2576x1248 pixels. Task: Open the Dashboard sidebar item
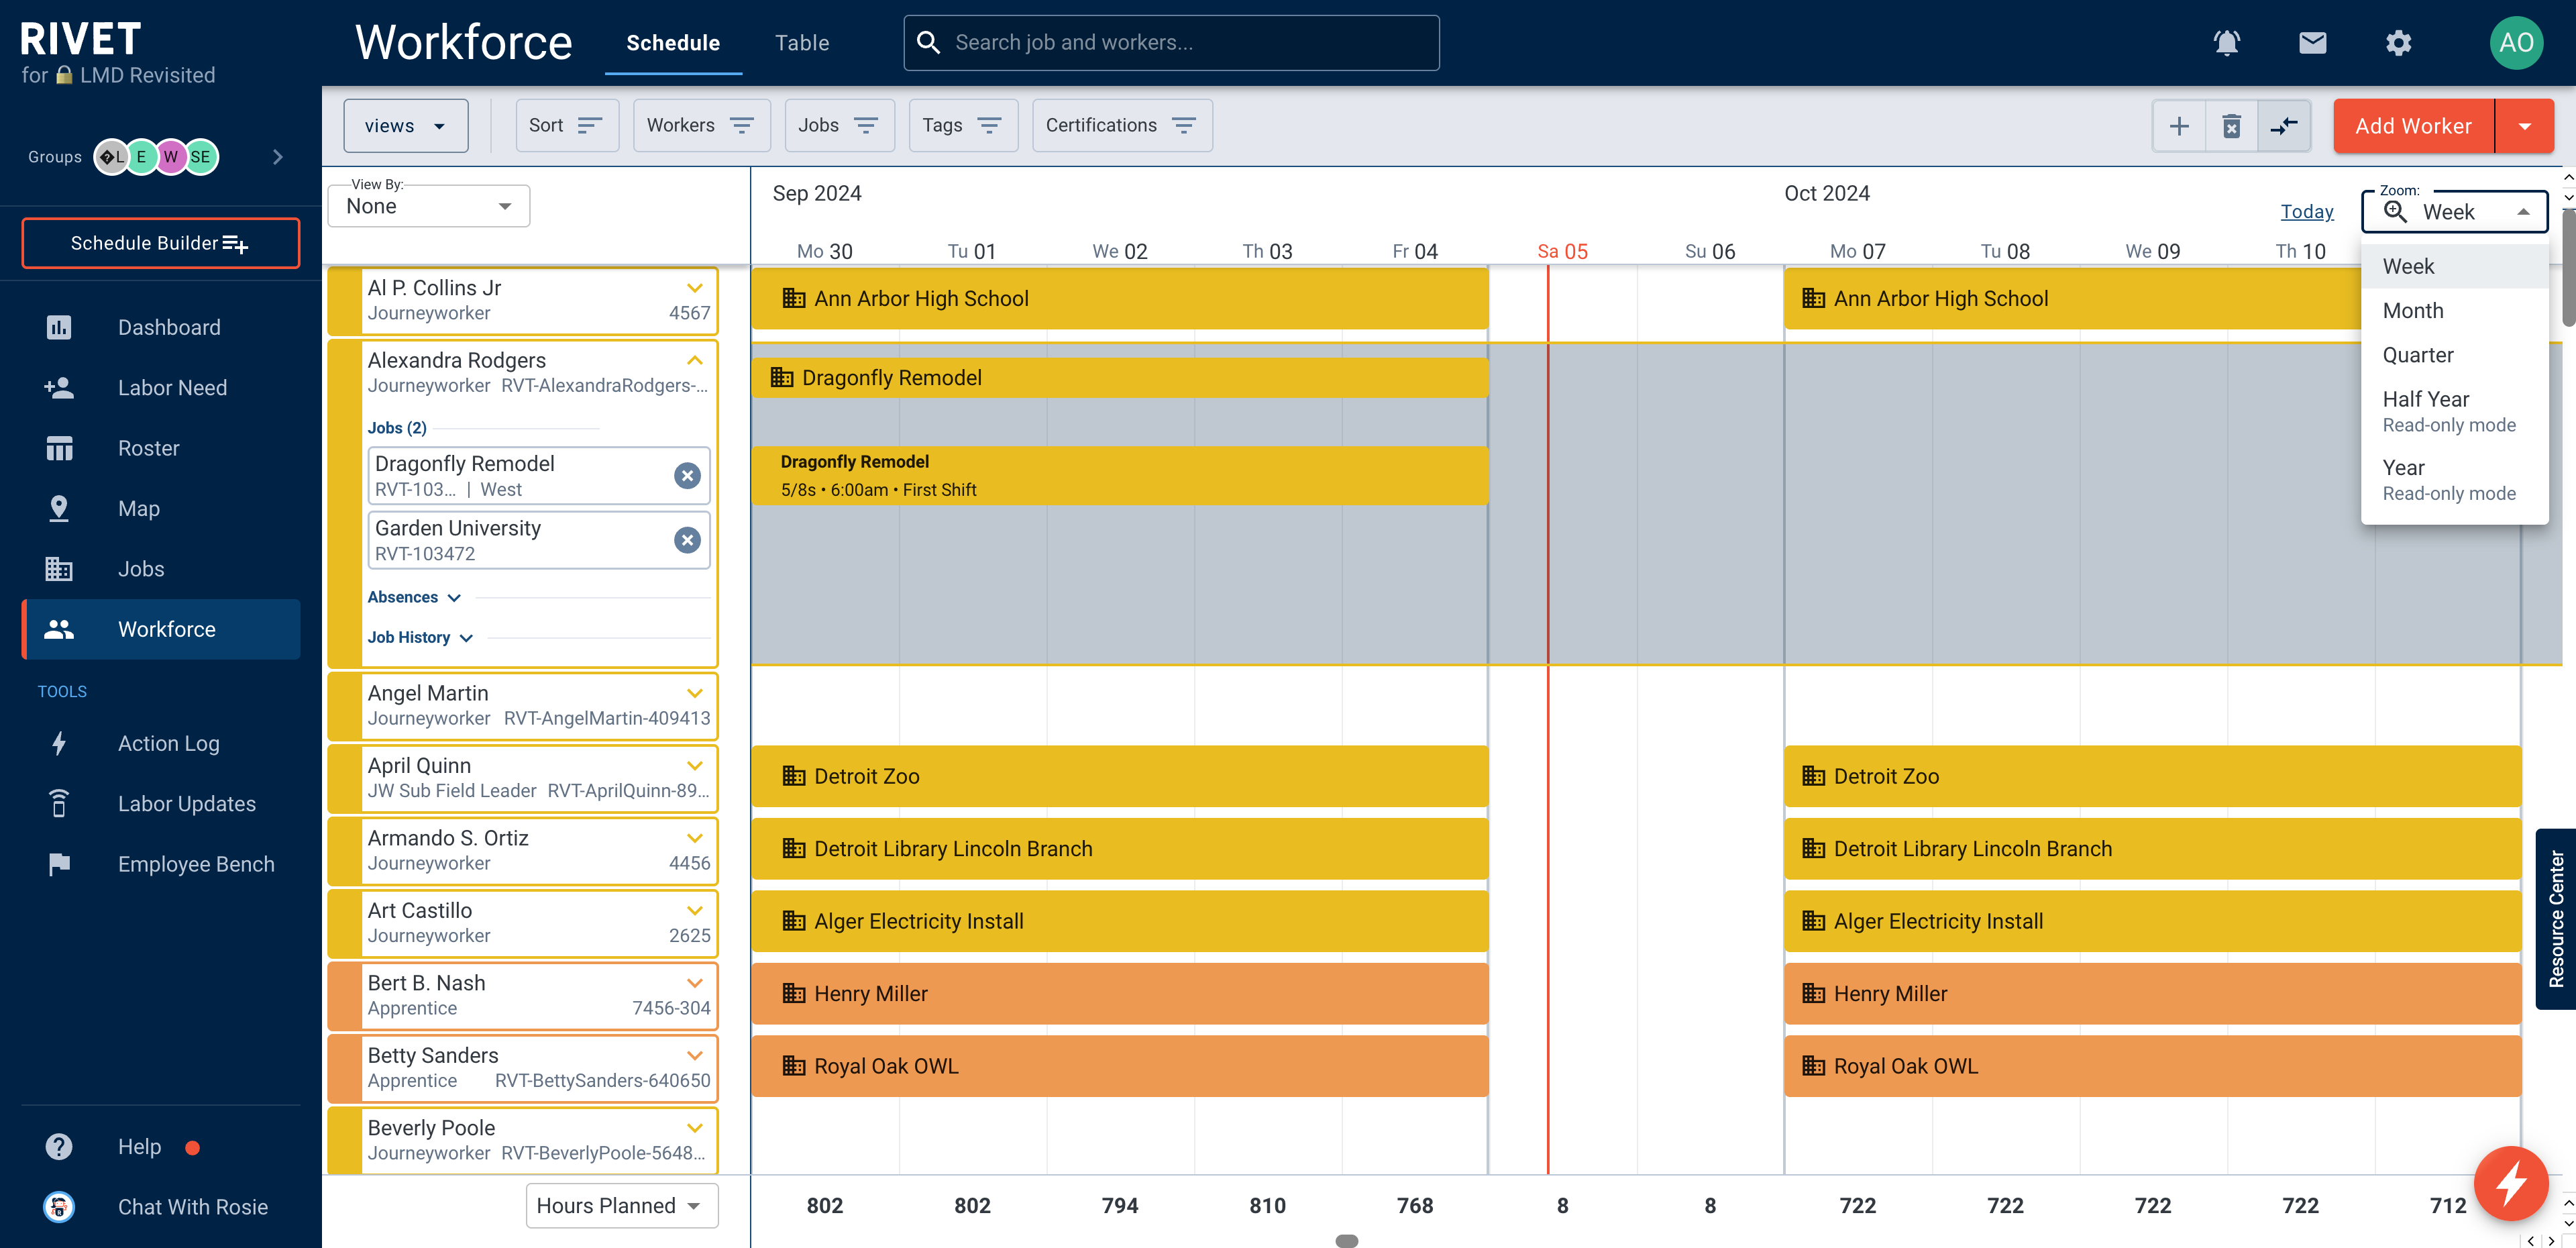click(161, 327)
